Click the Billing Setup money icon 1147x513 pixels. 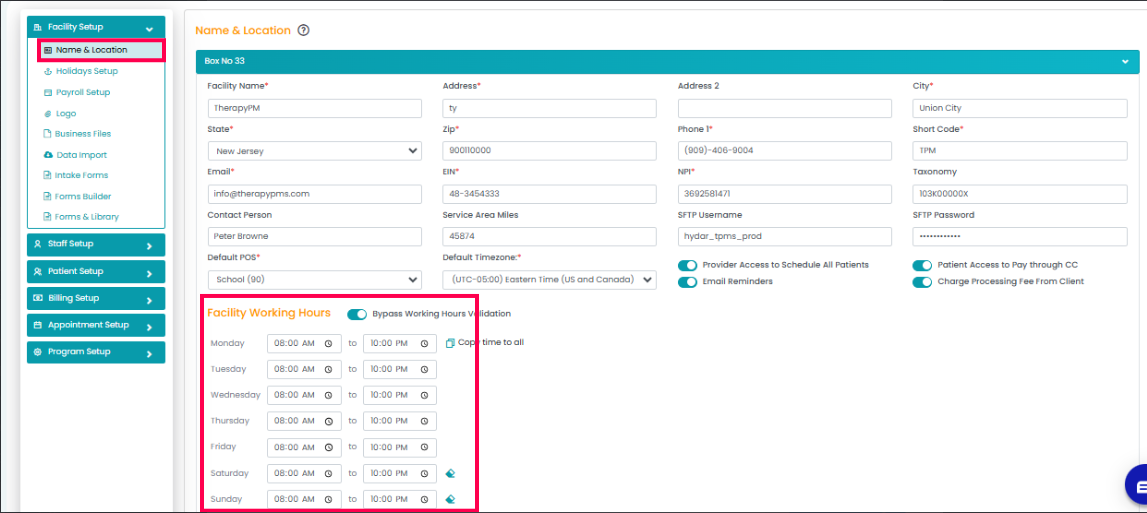[38, 298]
